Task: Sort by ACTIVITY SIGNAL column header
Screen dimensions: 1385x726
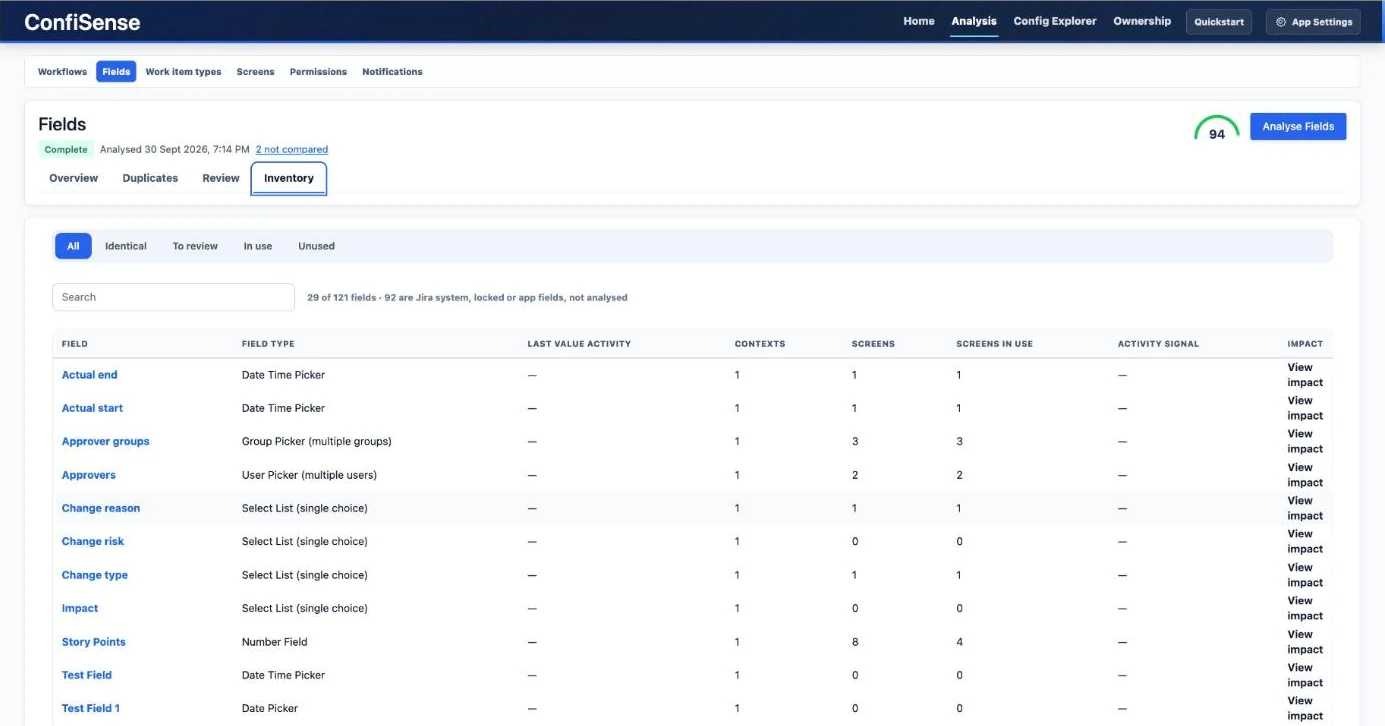Action: [1158, 344]
